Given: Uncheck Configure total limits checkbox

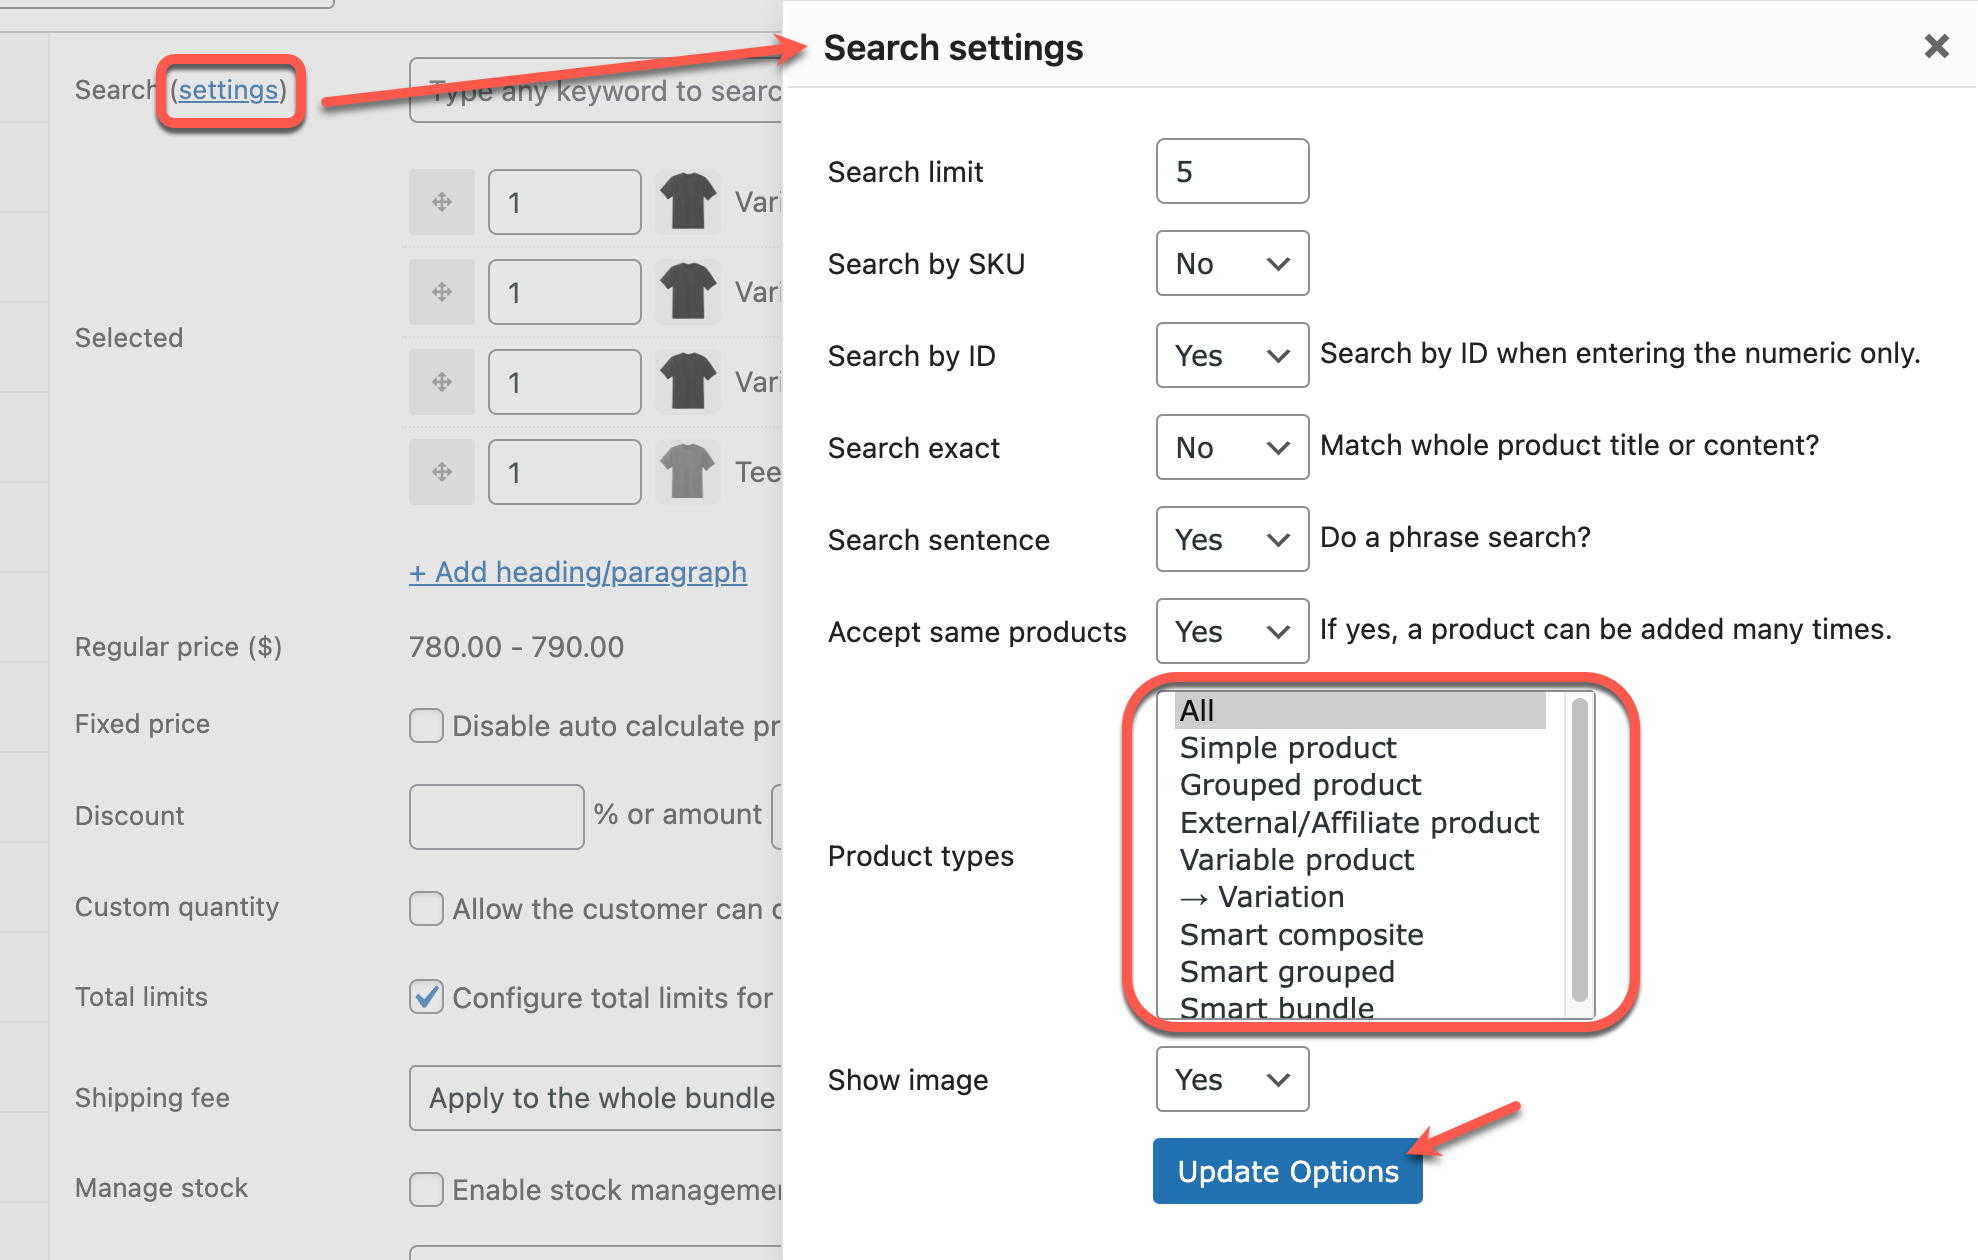Looking at the screenshot, I should click(x=427, y=997).
